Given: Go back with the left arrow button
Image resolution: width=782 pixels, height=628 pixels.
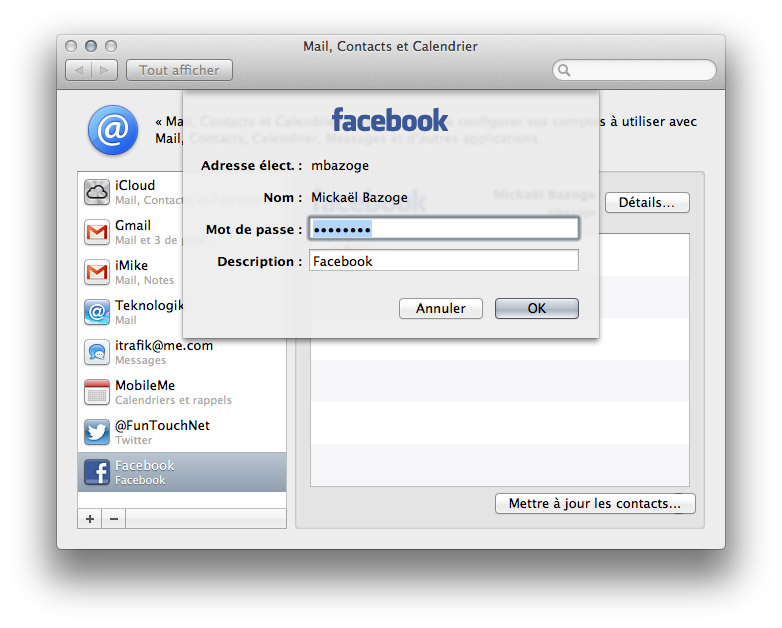Looking at the screenshot, I should pyautogui.click(x=78, y=70).
